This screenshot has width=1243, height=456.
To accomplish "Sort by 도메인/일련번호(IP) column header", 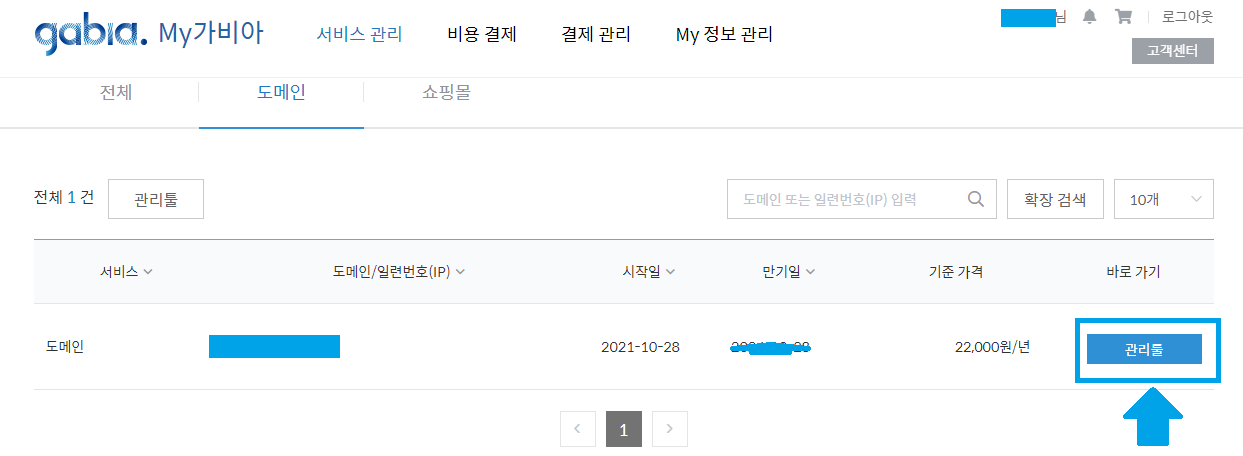I will tap(399, 271).
